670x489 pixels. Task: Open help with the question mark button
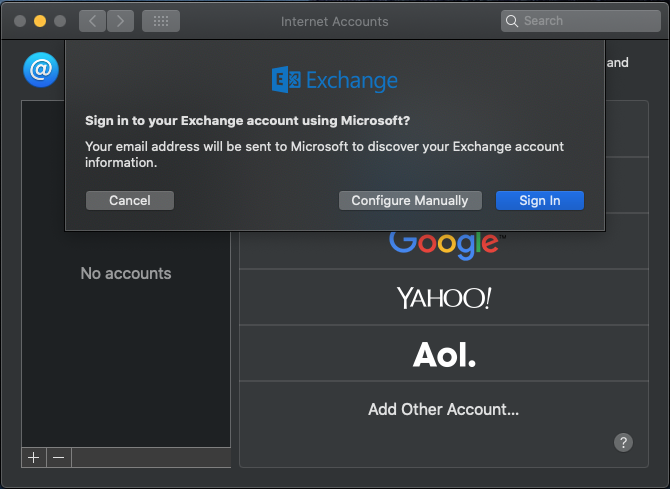pyautogui.click(x=623, y=442)
